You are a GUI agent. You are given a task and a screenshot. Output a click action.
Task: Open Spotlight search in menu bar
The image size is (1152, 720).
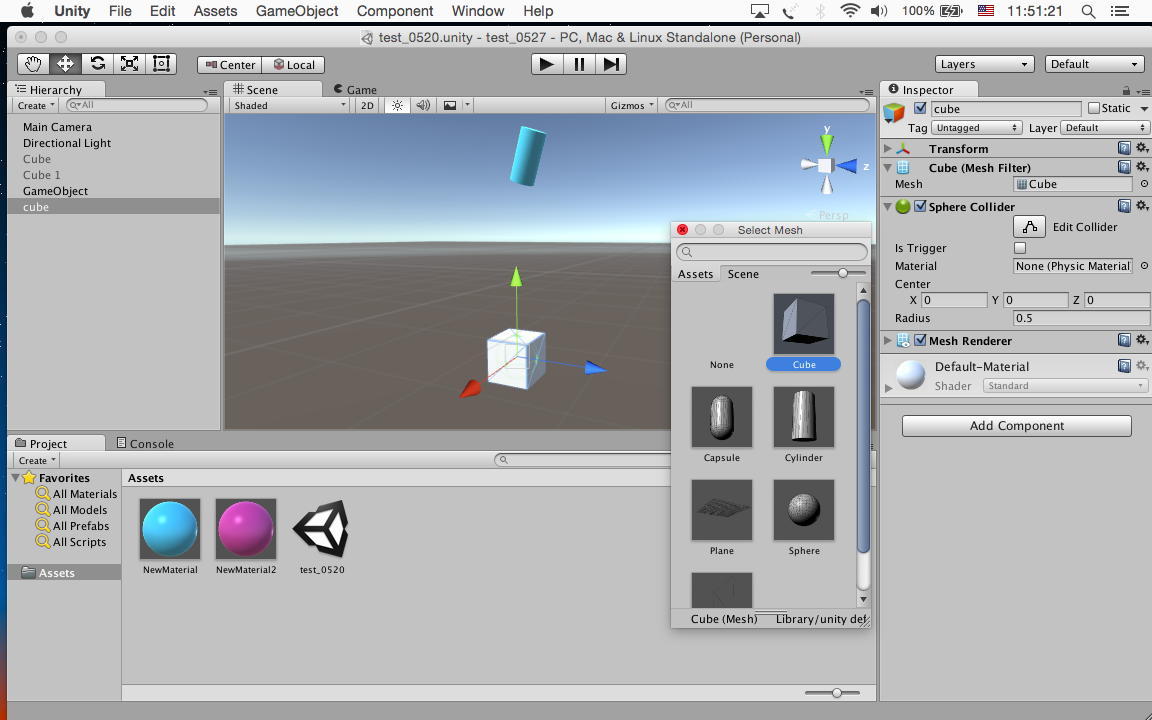click(1089, 11)
